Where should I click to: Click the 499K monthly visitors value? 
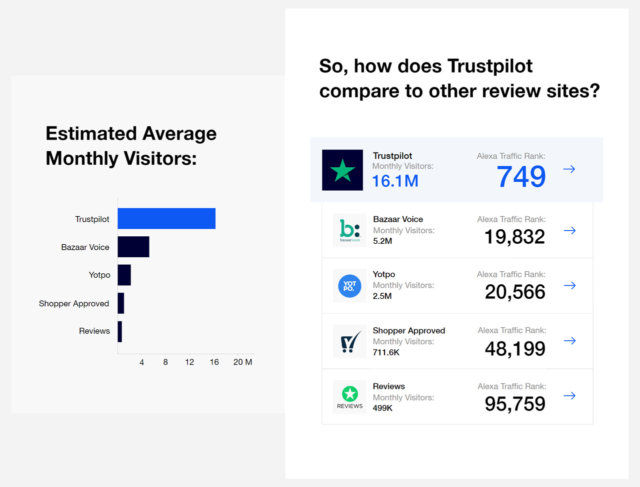[382, 408]
